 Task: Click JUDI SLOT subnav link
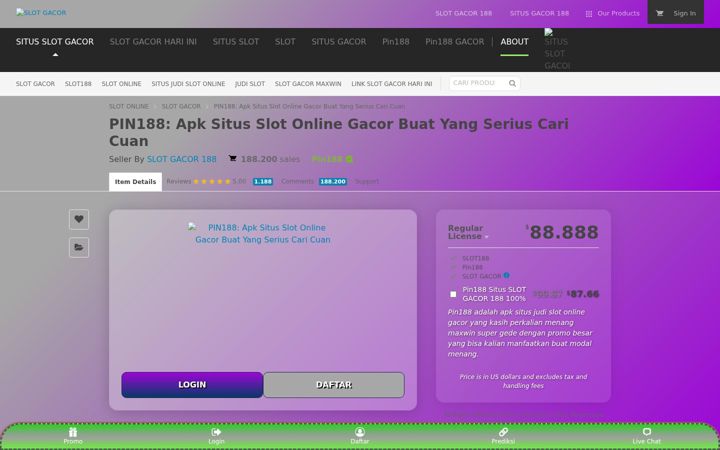click(250, 84)
